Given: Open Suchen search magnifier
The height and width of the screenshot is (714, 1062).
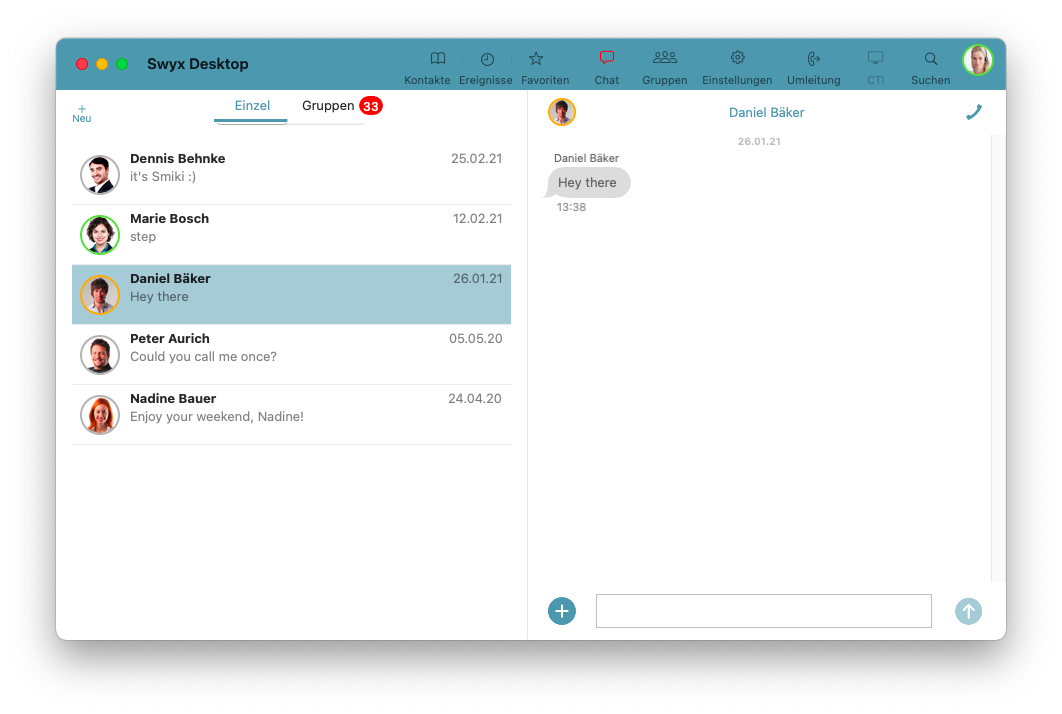Looking at the screenshot, I should click(x=931, y=68).
